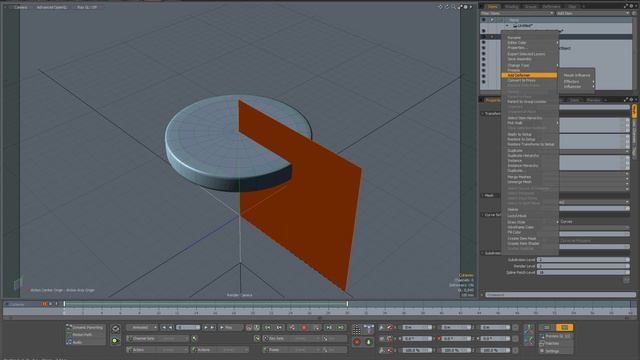
Task: Click the red record keyframe icon
Action: pos(304,327)
